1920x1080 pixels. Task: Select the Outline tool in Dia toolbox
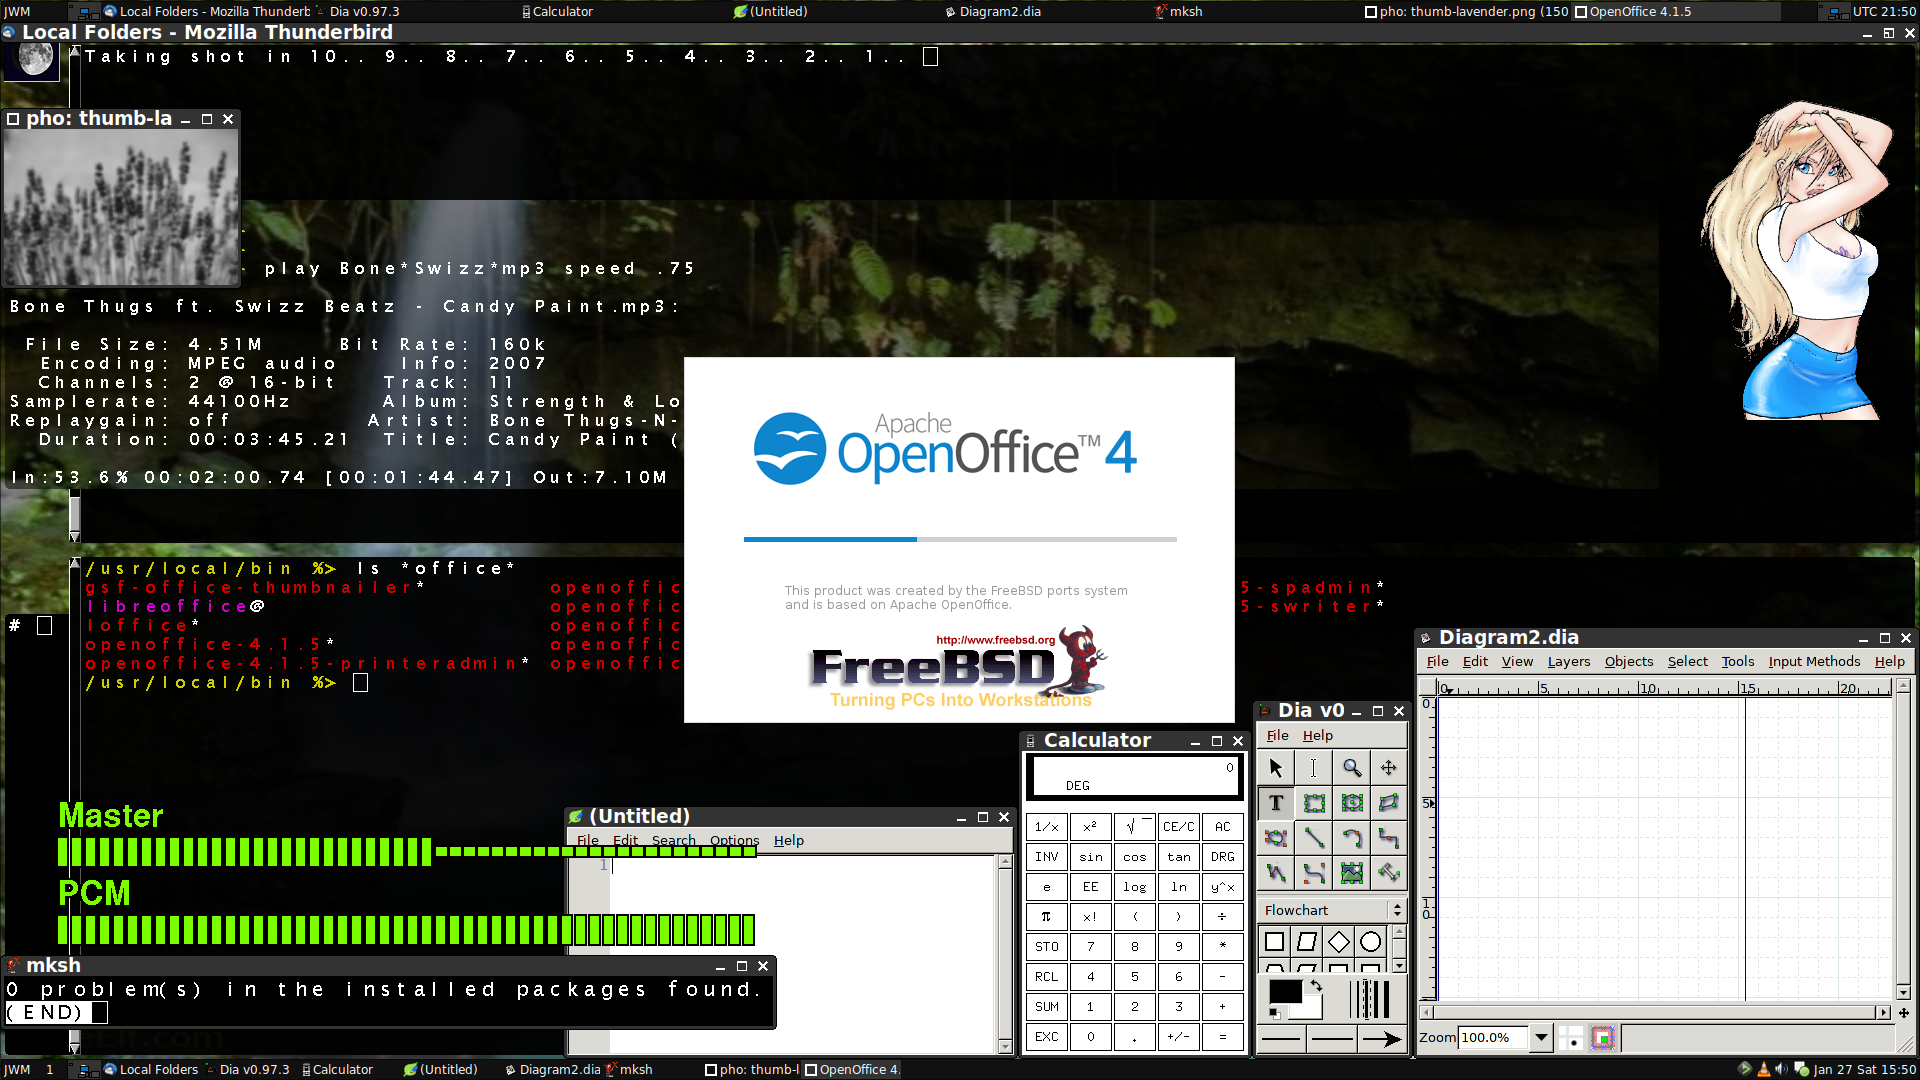[x=1389, y=873]
